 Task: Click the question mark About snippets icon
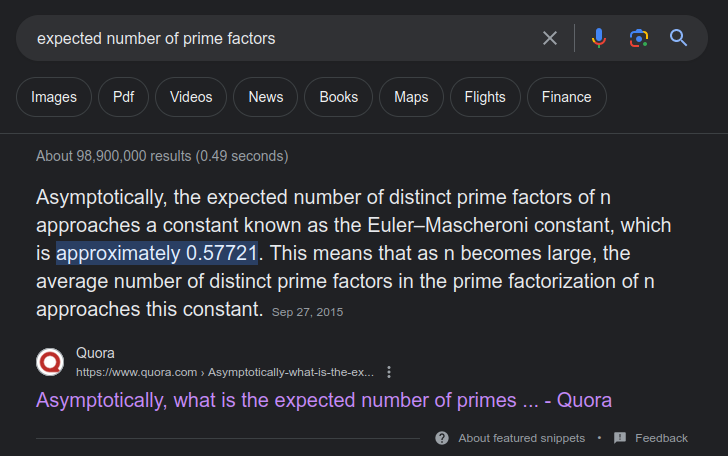pos(442,438)
